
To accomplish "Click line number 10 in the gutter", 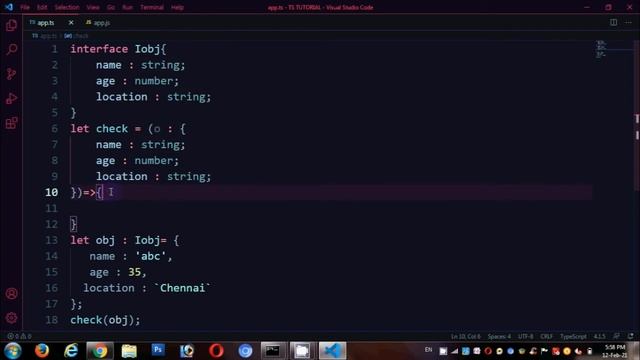I will coord(51,192).
